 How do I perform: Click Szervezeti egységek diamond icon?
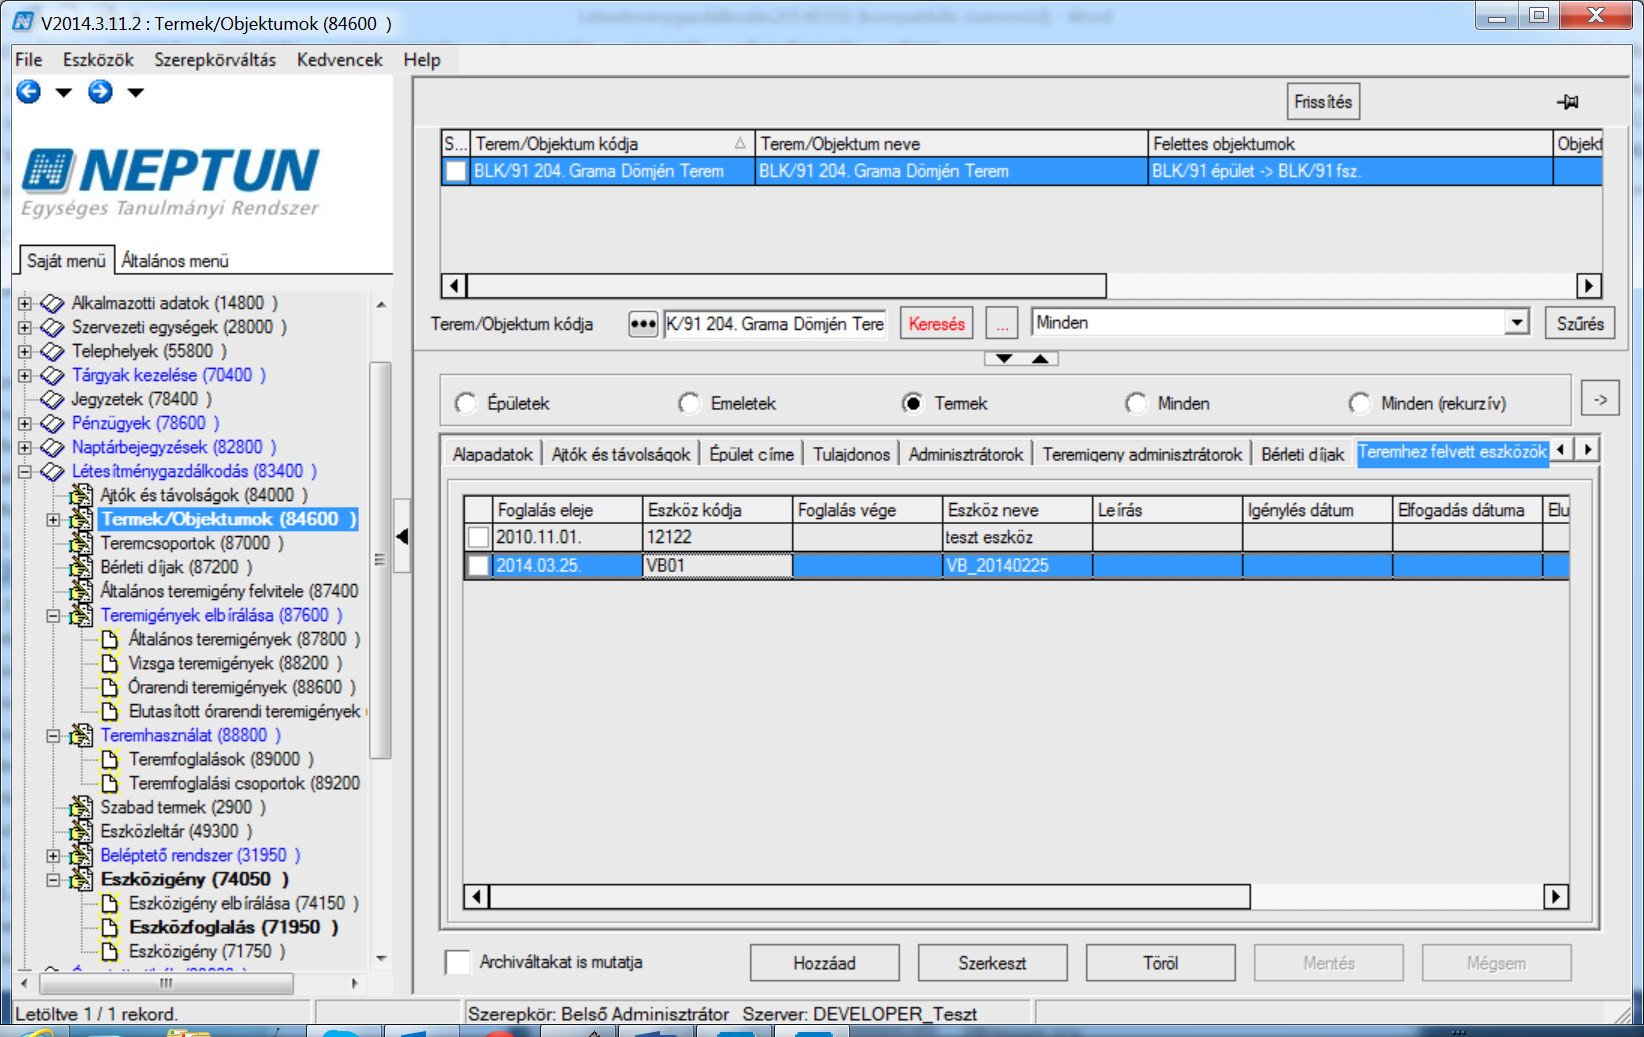pos(52,327)
